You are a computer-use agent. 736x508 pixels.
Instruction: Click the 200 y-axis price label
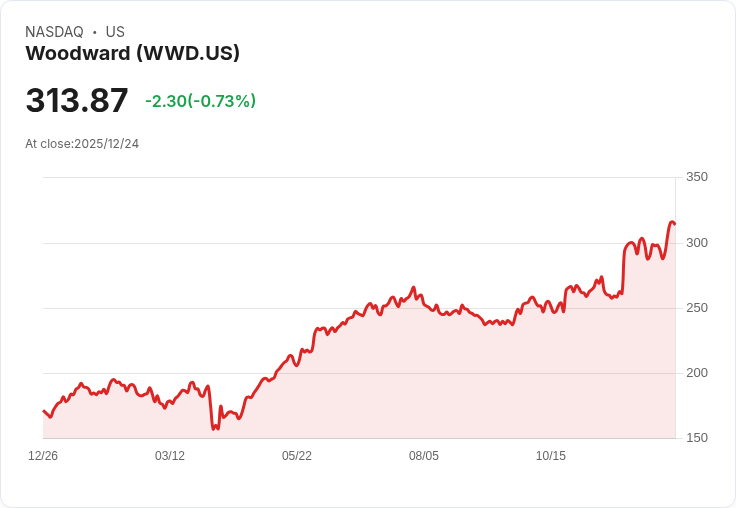point(697,373)
